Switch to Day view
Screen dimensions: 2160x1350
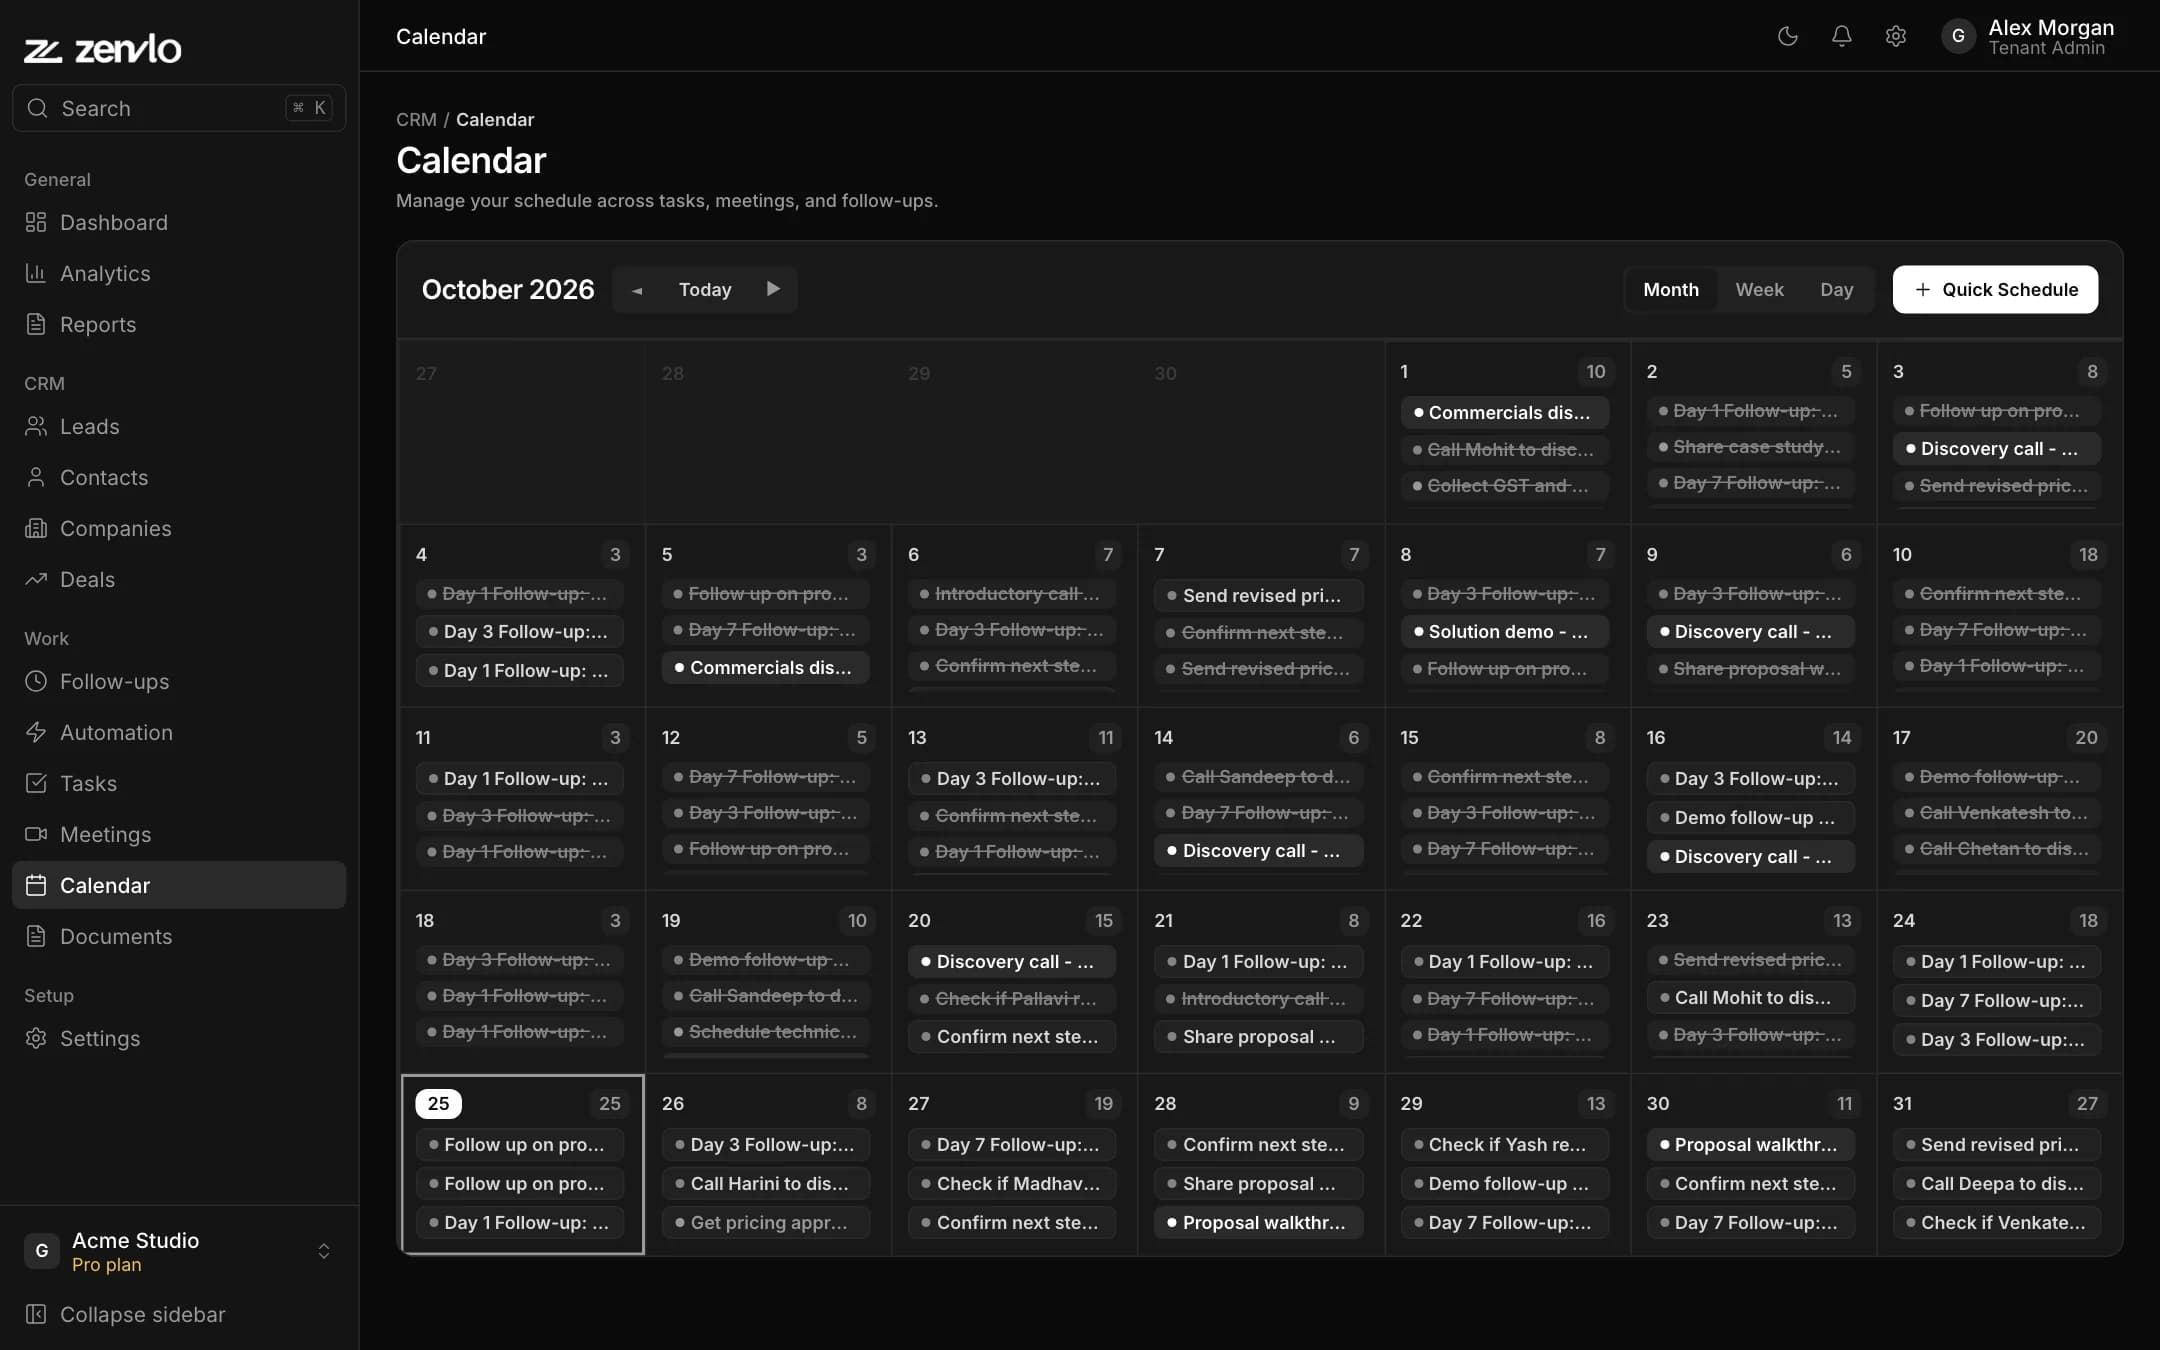(x=1836, y=289)
